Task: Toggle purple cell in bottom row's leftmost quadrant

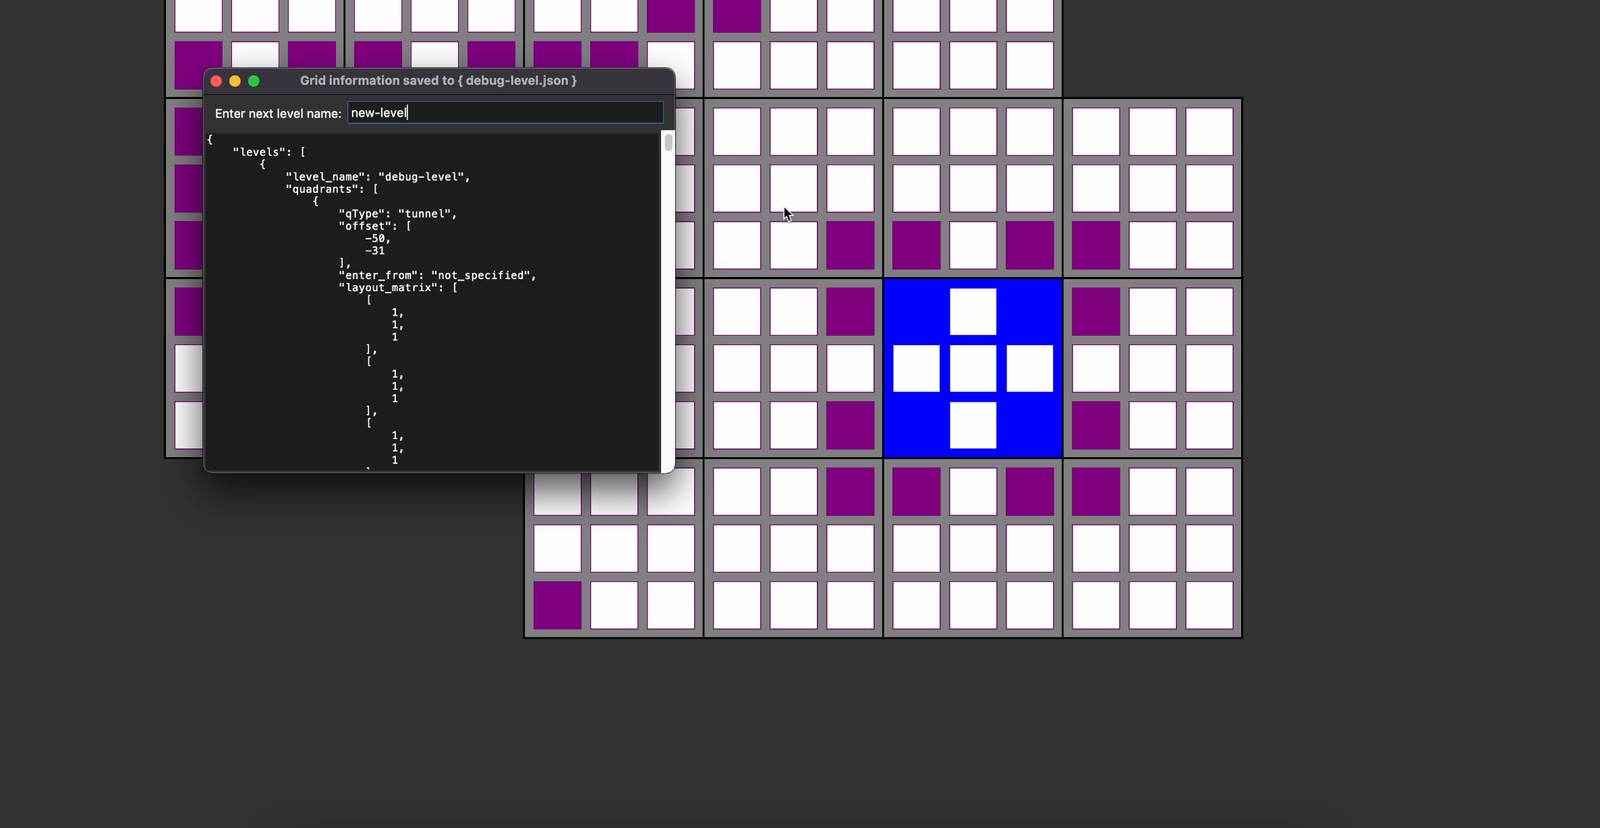Action: pyautogui.click(x=557, y=606)
